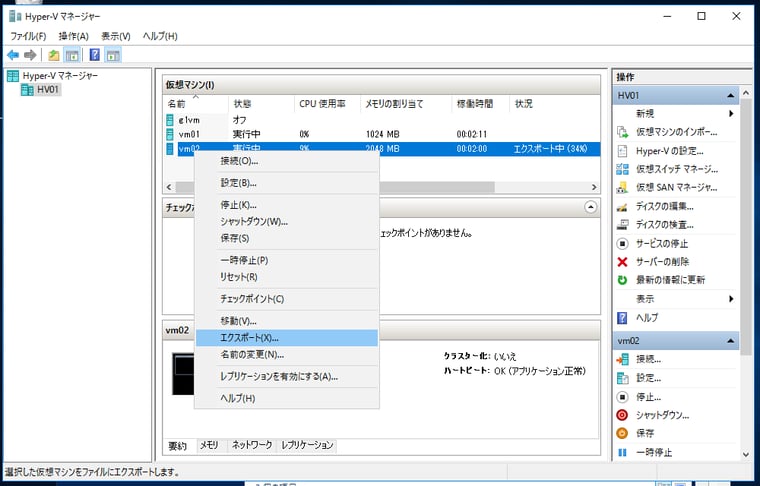Toggle the action pane toolbar icon
760x486 pixels.
pos(113,55)
